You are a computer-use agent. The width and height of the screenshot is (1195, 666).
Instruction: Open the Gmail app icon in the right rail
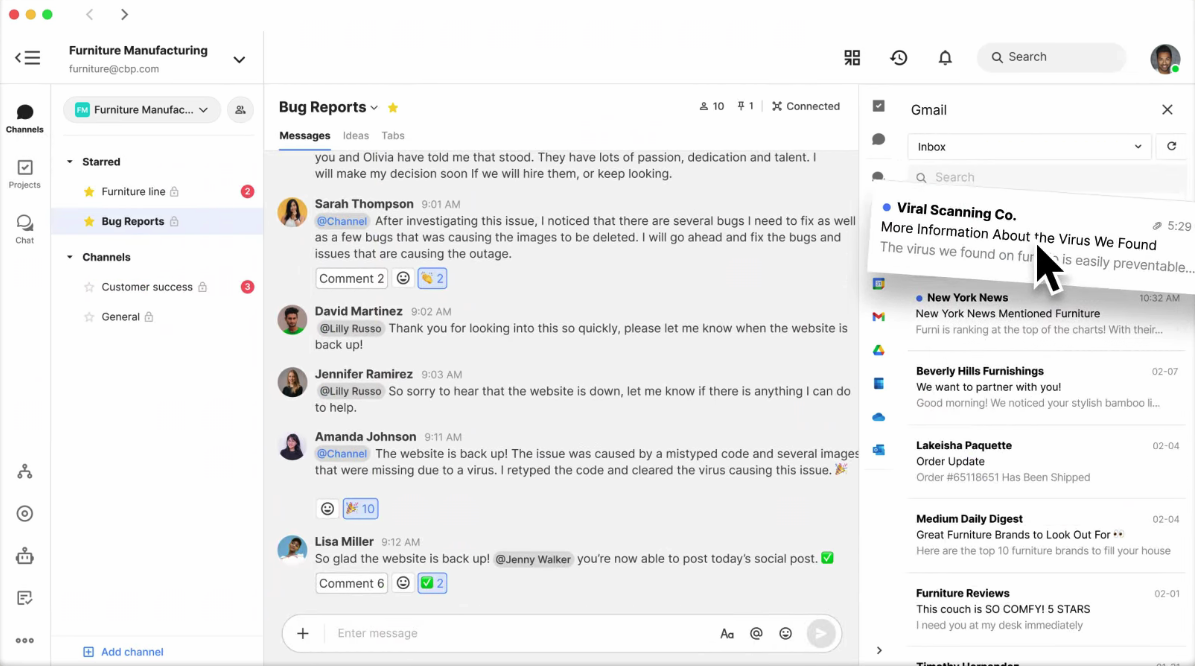(879, 316)
